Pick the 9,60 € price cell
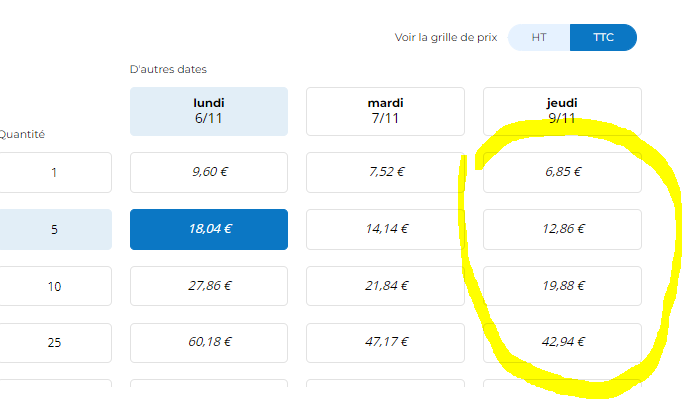 [x=209, y=172]
